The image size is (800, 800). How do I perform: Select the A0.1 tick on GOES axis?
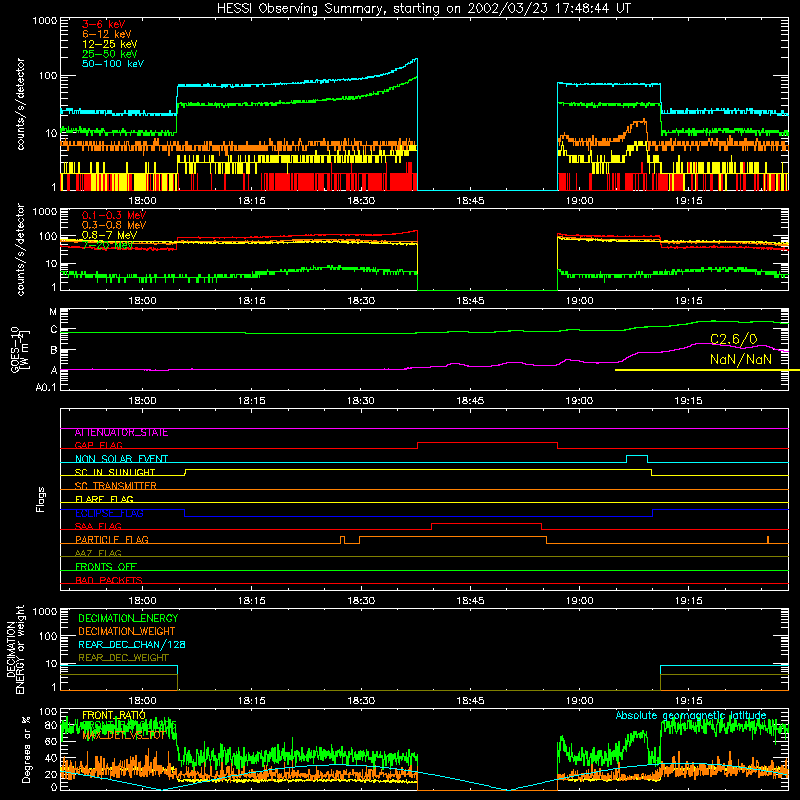click(46, 387)
